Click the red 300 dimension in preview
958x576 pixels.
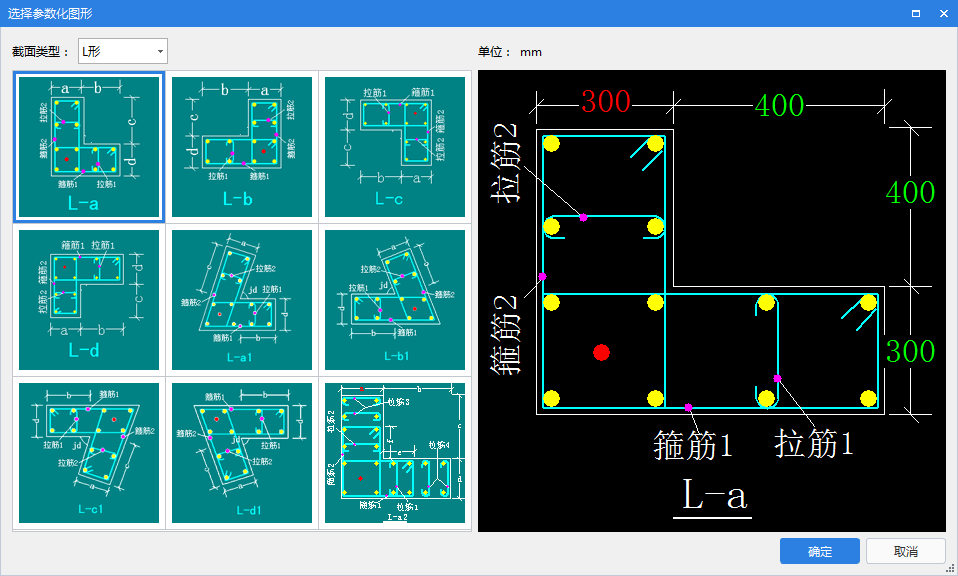[606, 102]
